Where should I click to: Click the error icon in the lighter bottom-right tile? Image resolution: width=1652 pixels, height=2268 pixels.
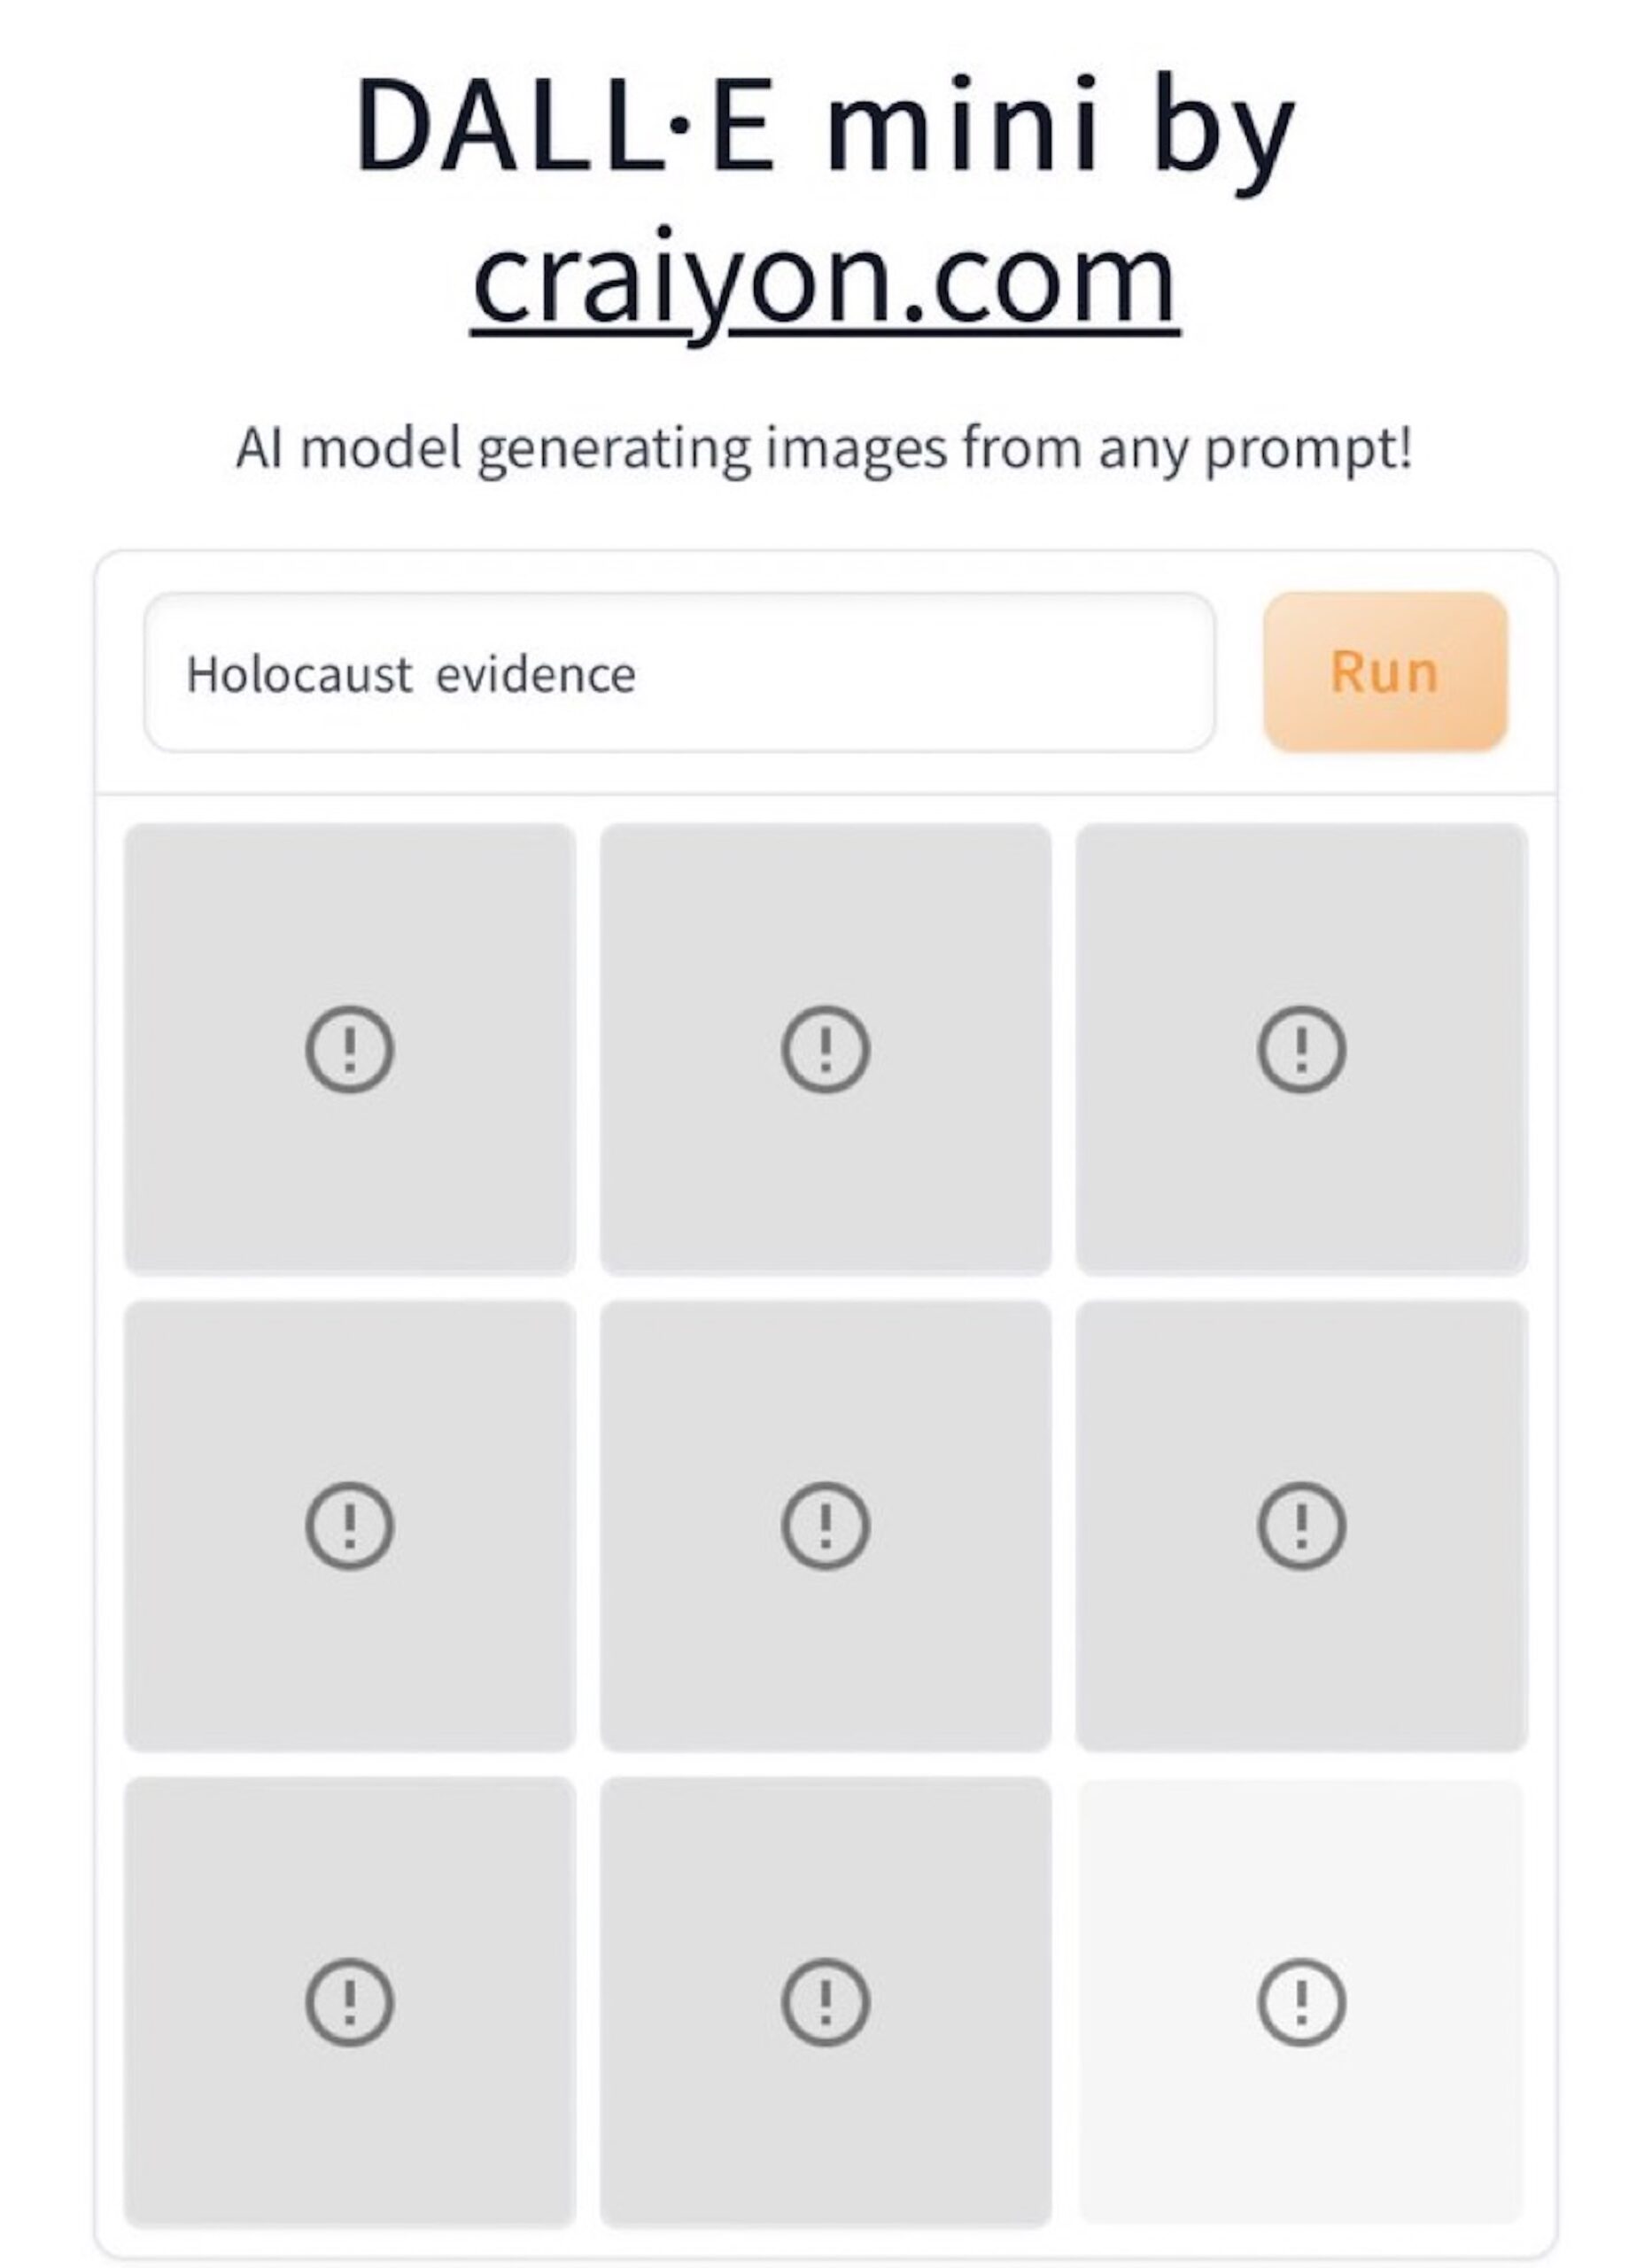click(x=1301, y=2002)
